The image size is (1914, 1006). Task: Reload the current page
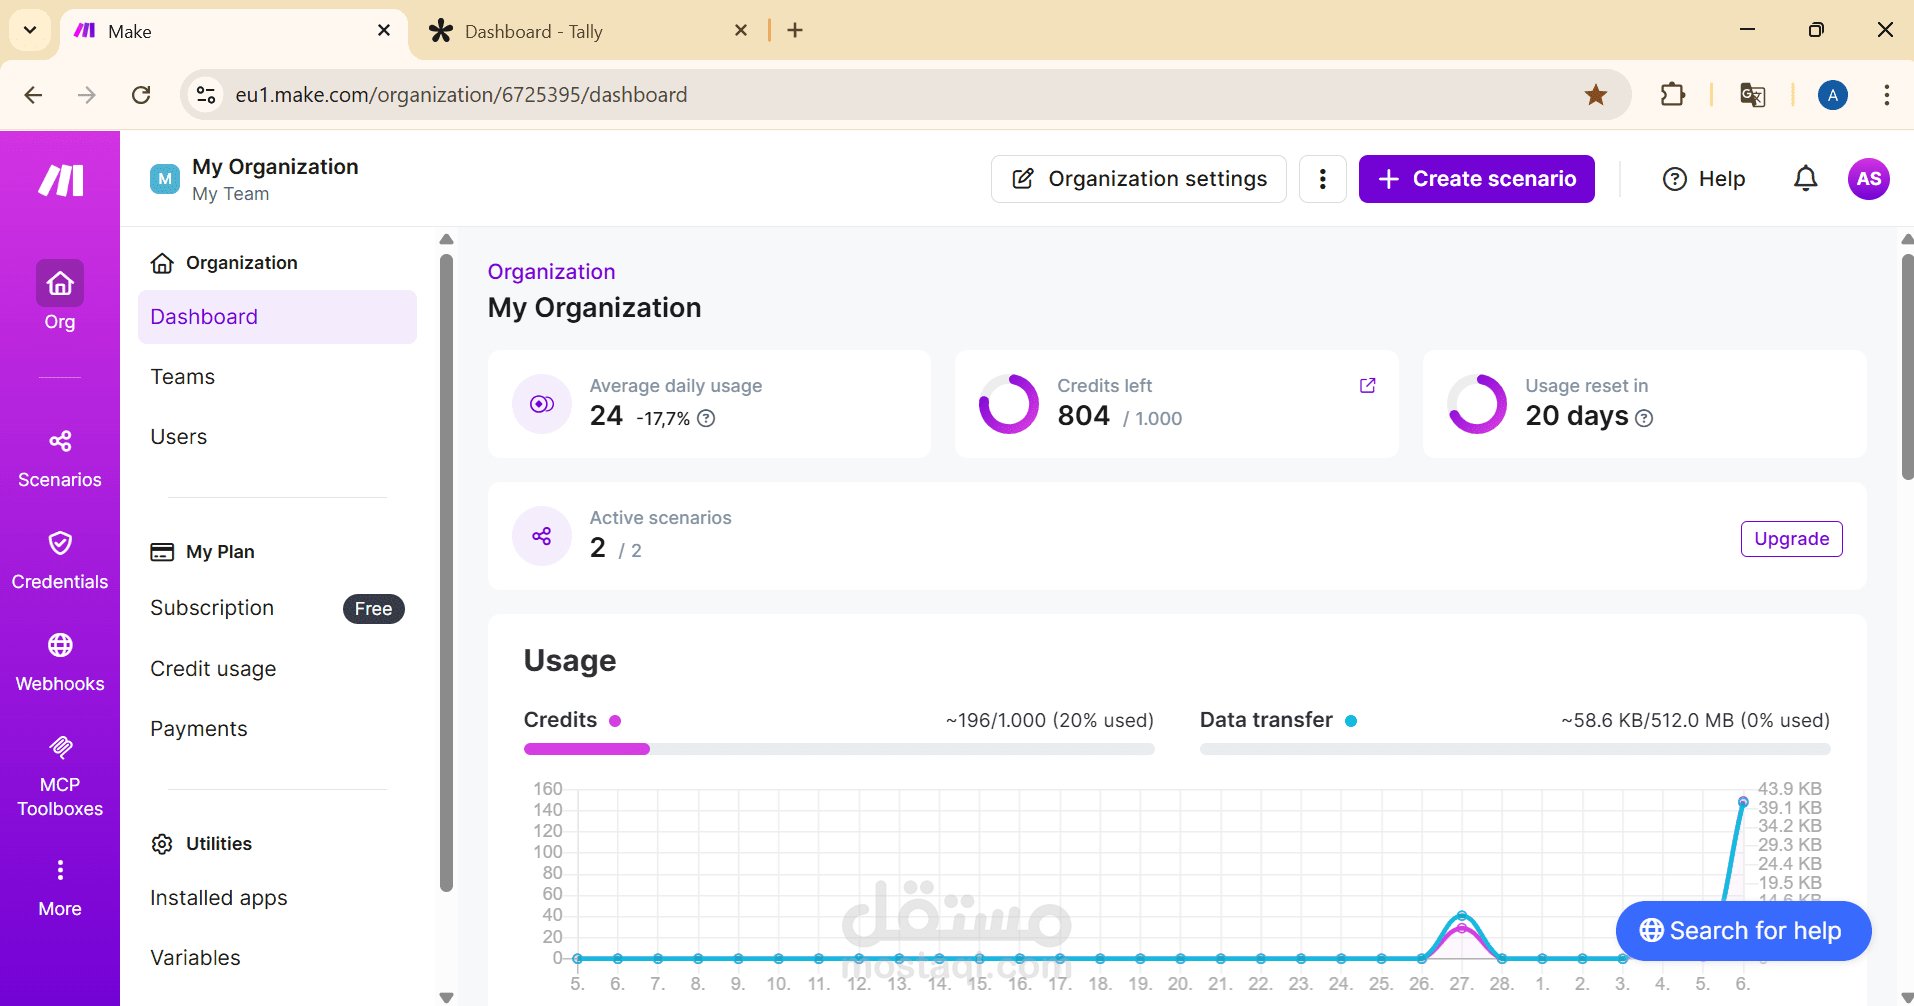(x=141, y=95)
